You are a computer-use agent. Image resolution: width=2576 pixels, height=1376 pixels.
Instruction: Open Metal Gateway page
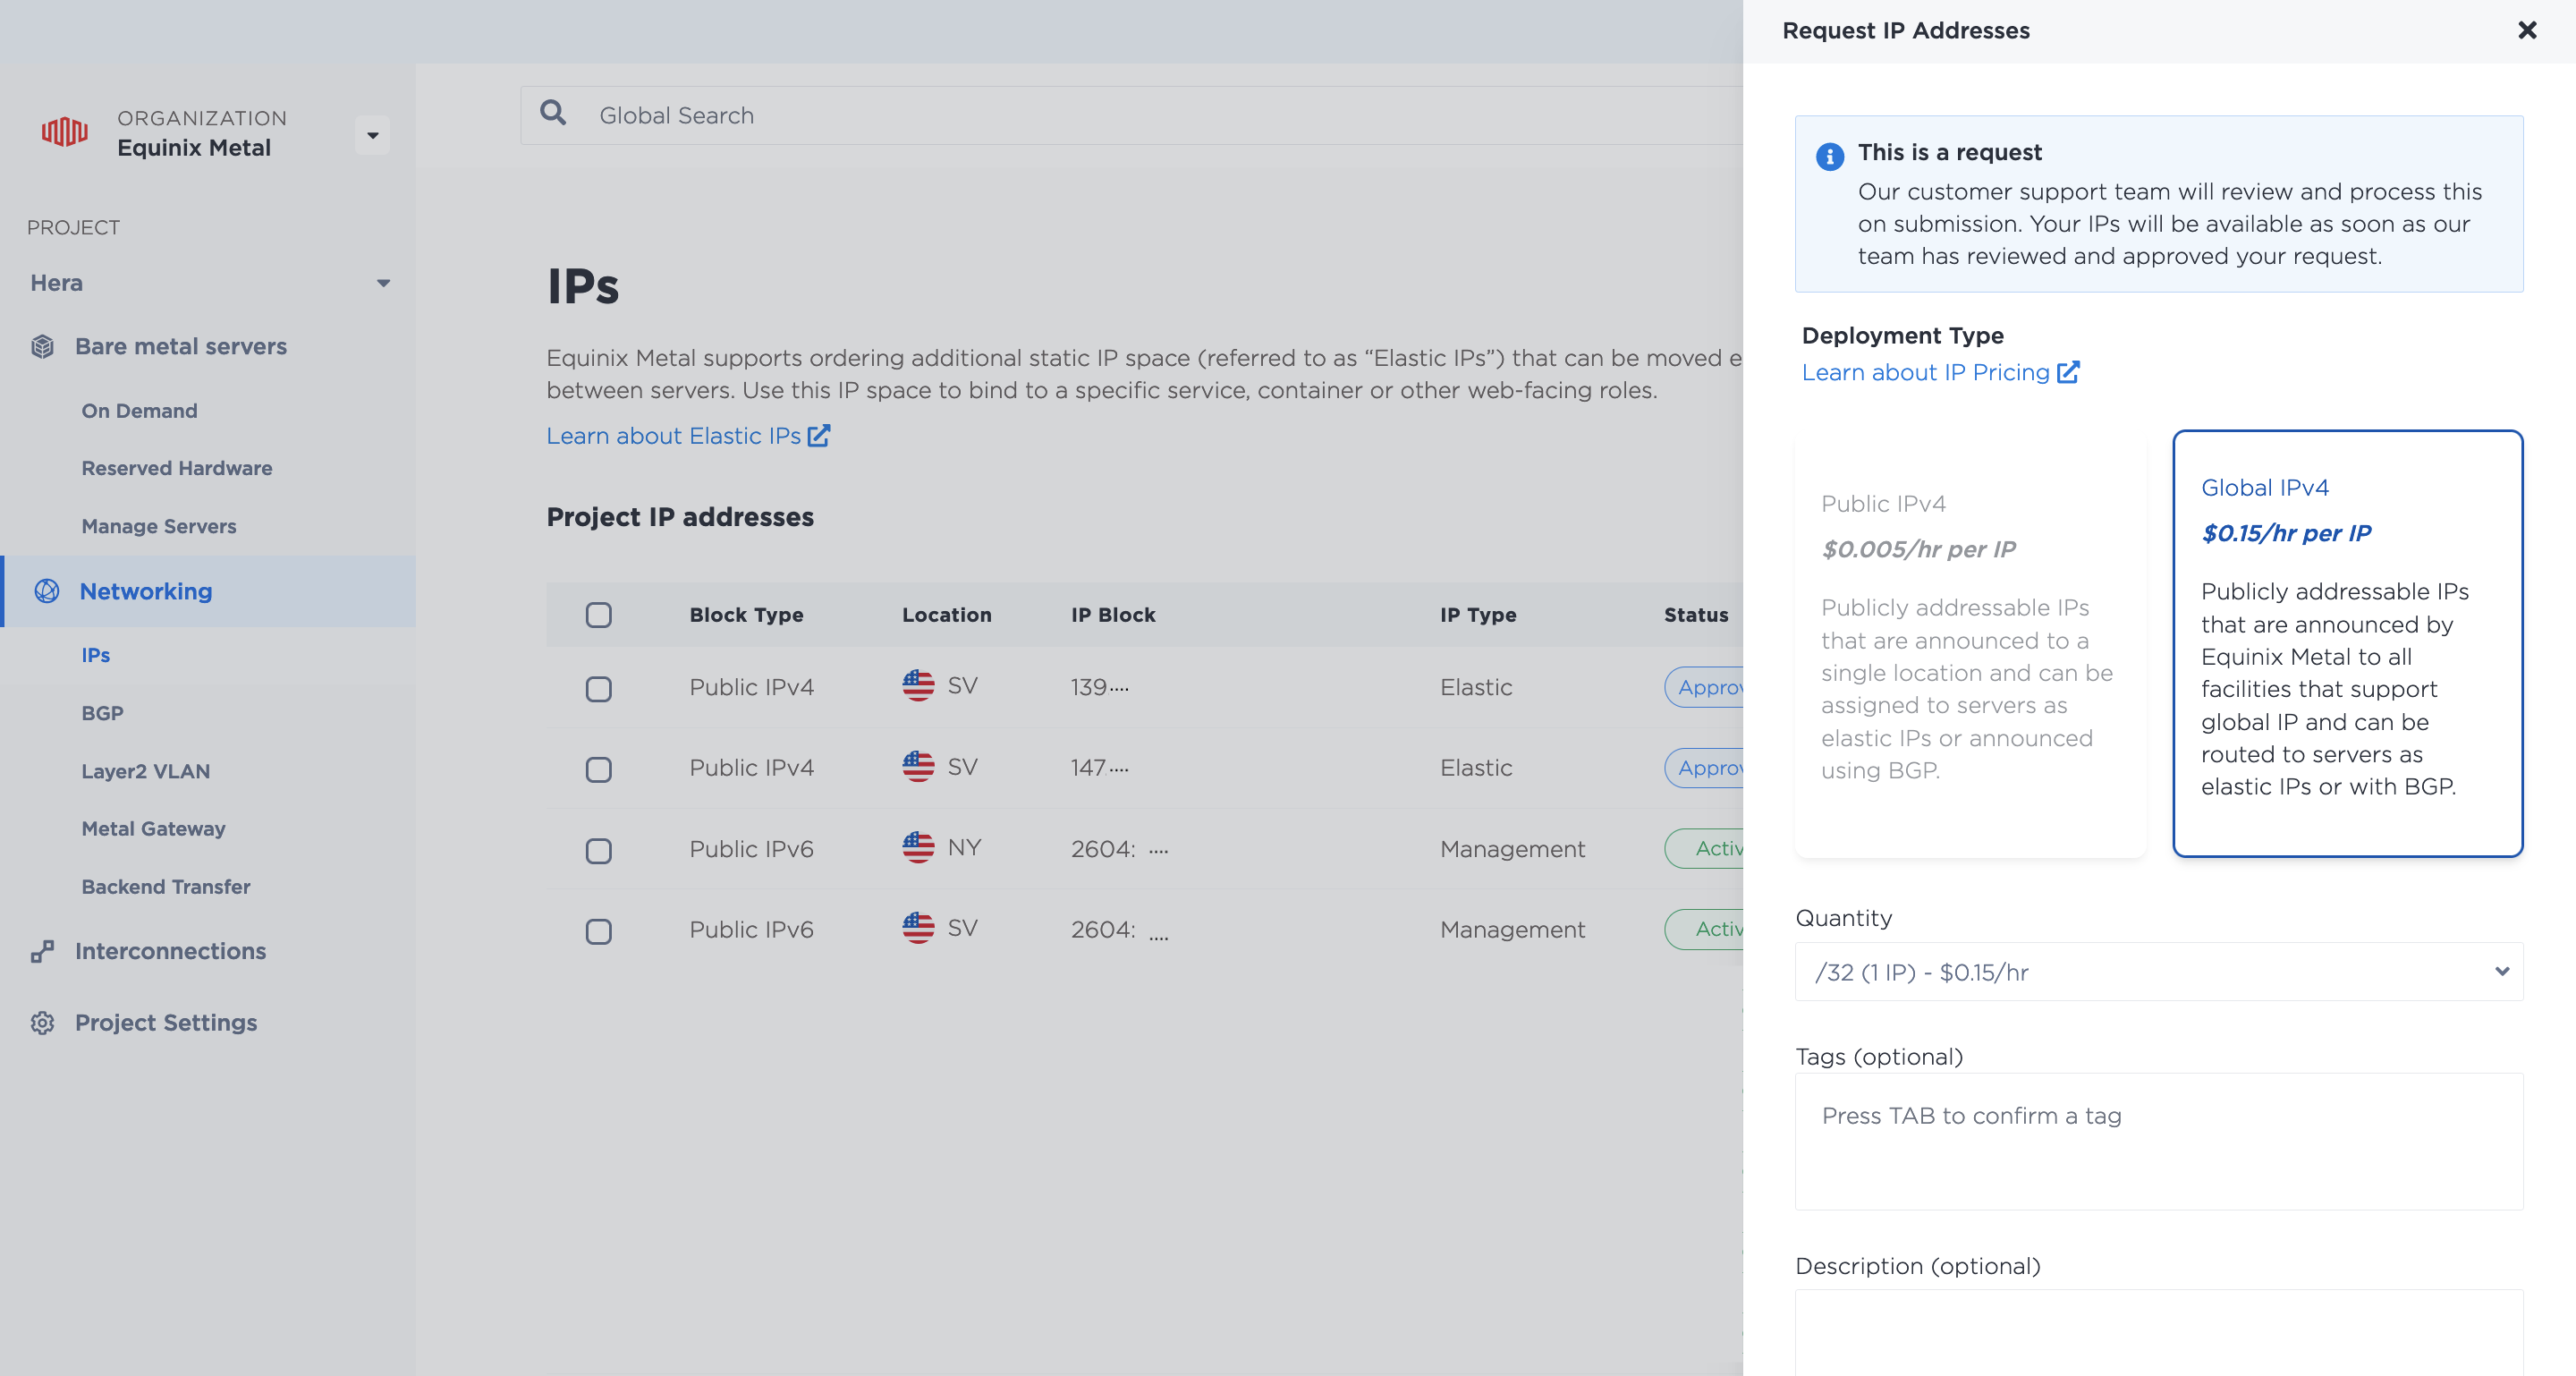tap(153, 828)
